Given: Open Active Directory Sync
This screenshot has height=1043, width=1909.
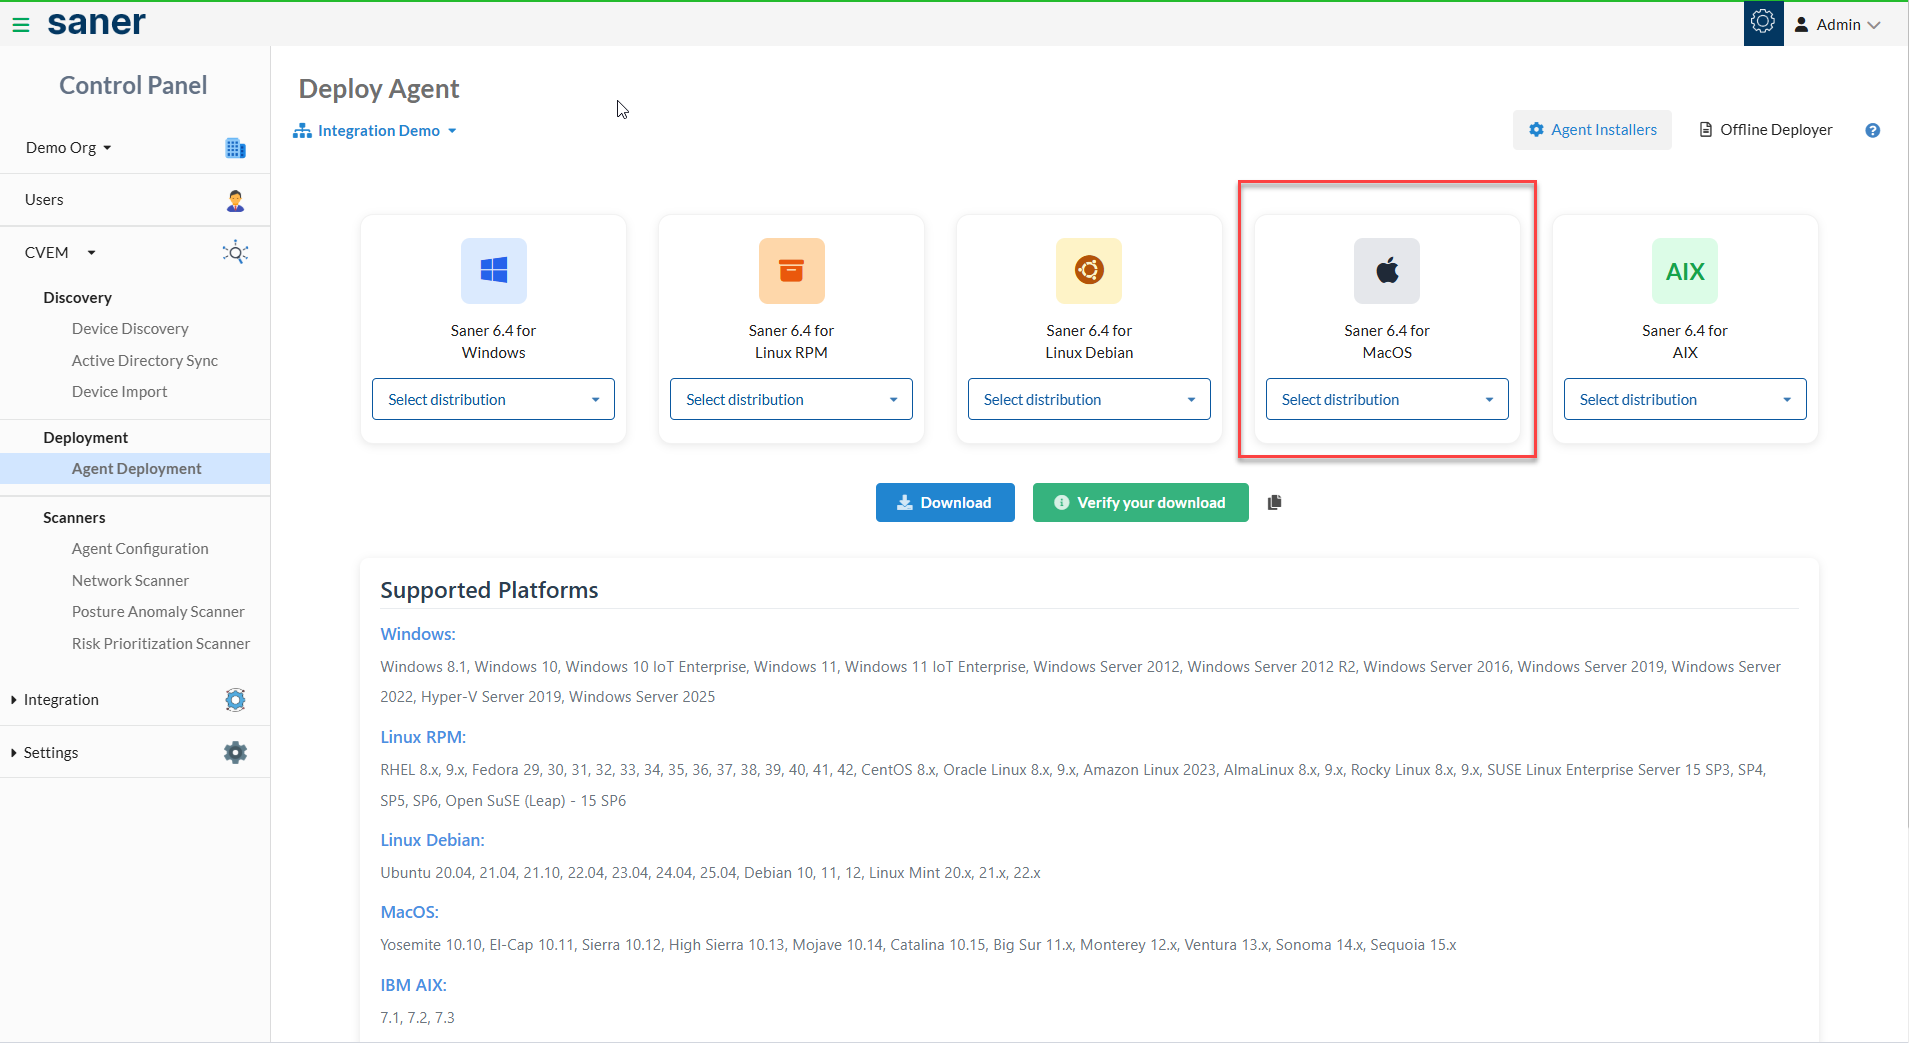Looking at the screenshot, I should pyautogui.click(x=145, y=361).
